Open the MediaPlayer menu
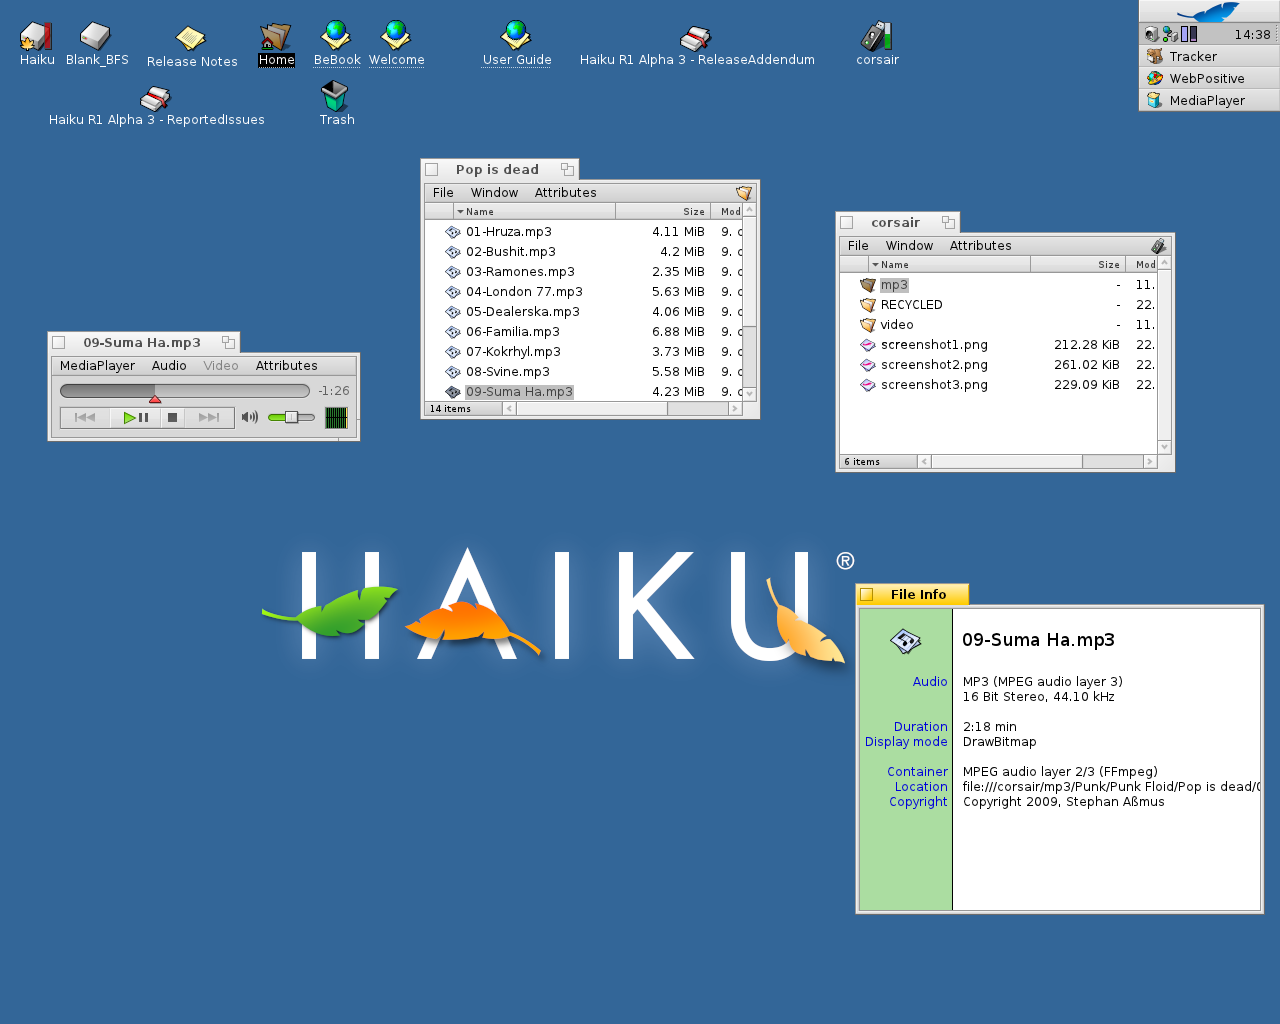The width and height of the screenshot is (1280, 1024). click(97, 366)
